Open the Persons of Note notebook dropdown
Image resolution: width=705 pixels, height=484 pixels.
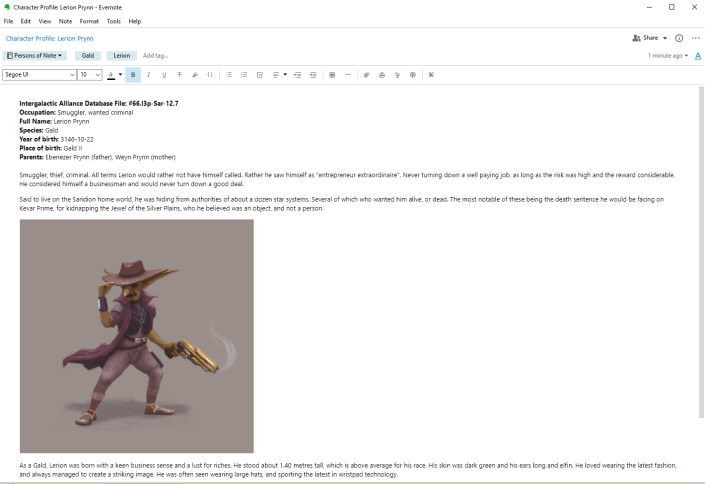(x=35, y=56)
